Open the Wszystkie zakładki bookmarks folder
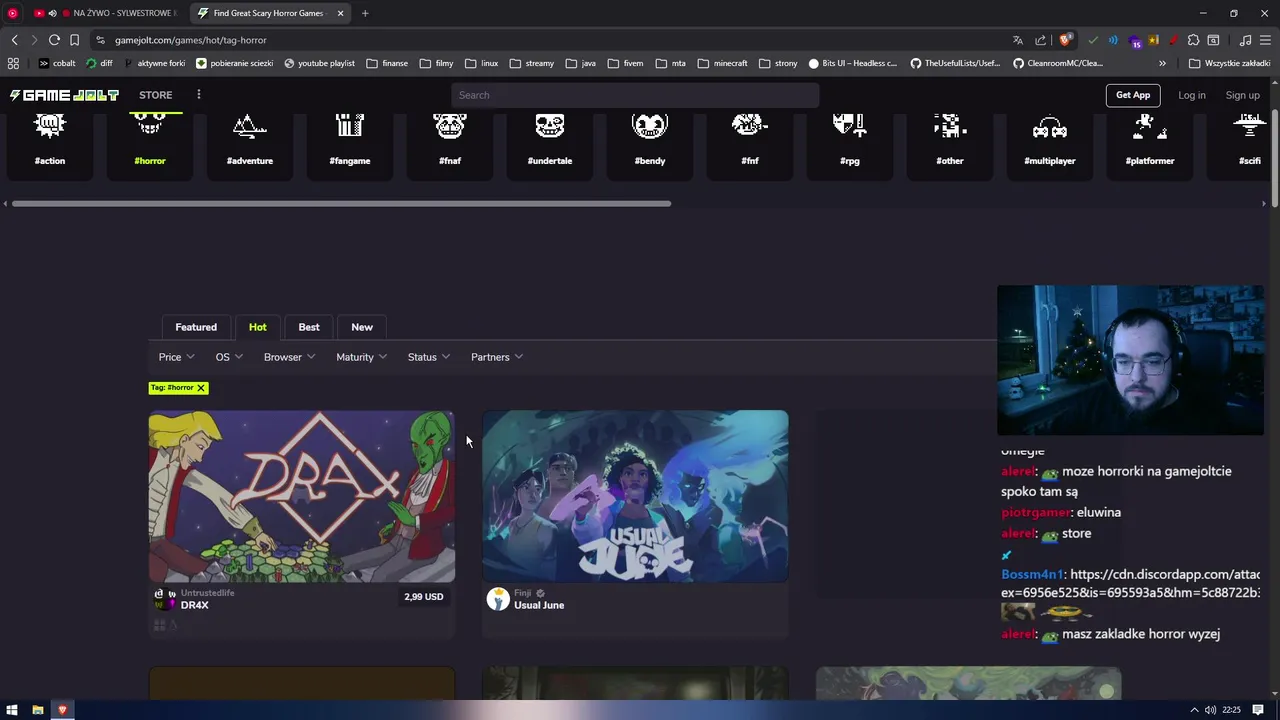 coord(1229,63)
